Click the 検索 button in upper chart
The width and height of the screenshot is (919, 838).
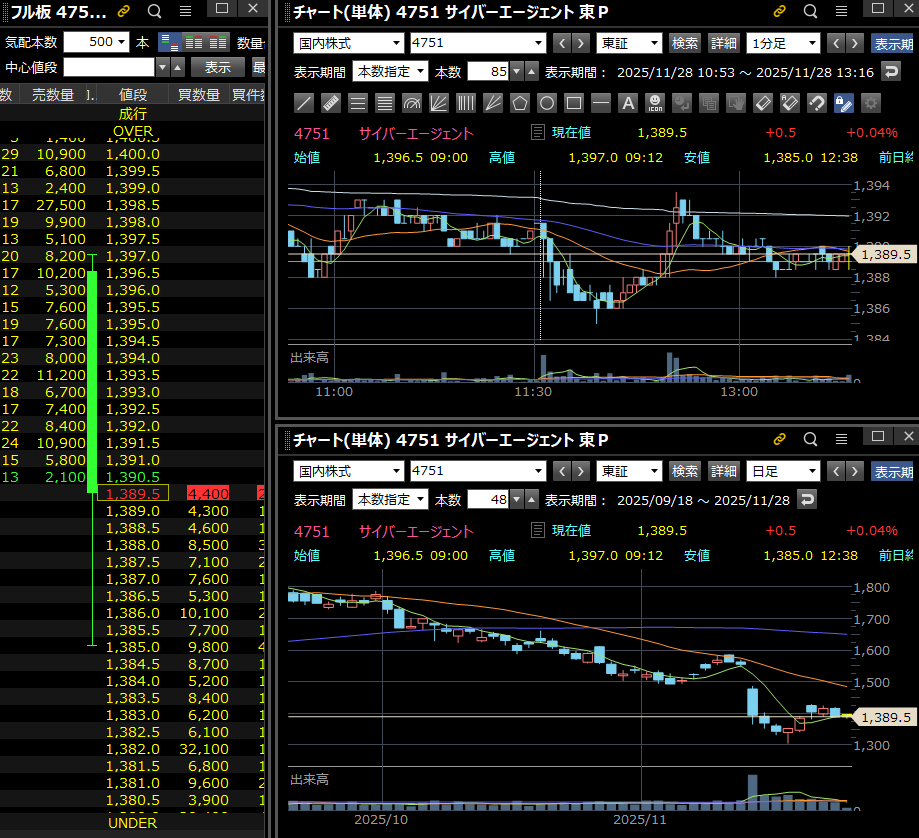[685, 43]
